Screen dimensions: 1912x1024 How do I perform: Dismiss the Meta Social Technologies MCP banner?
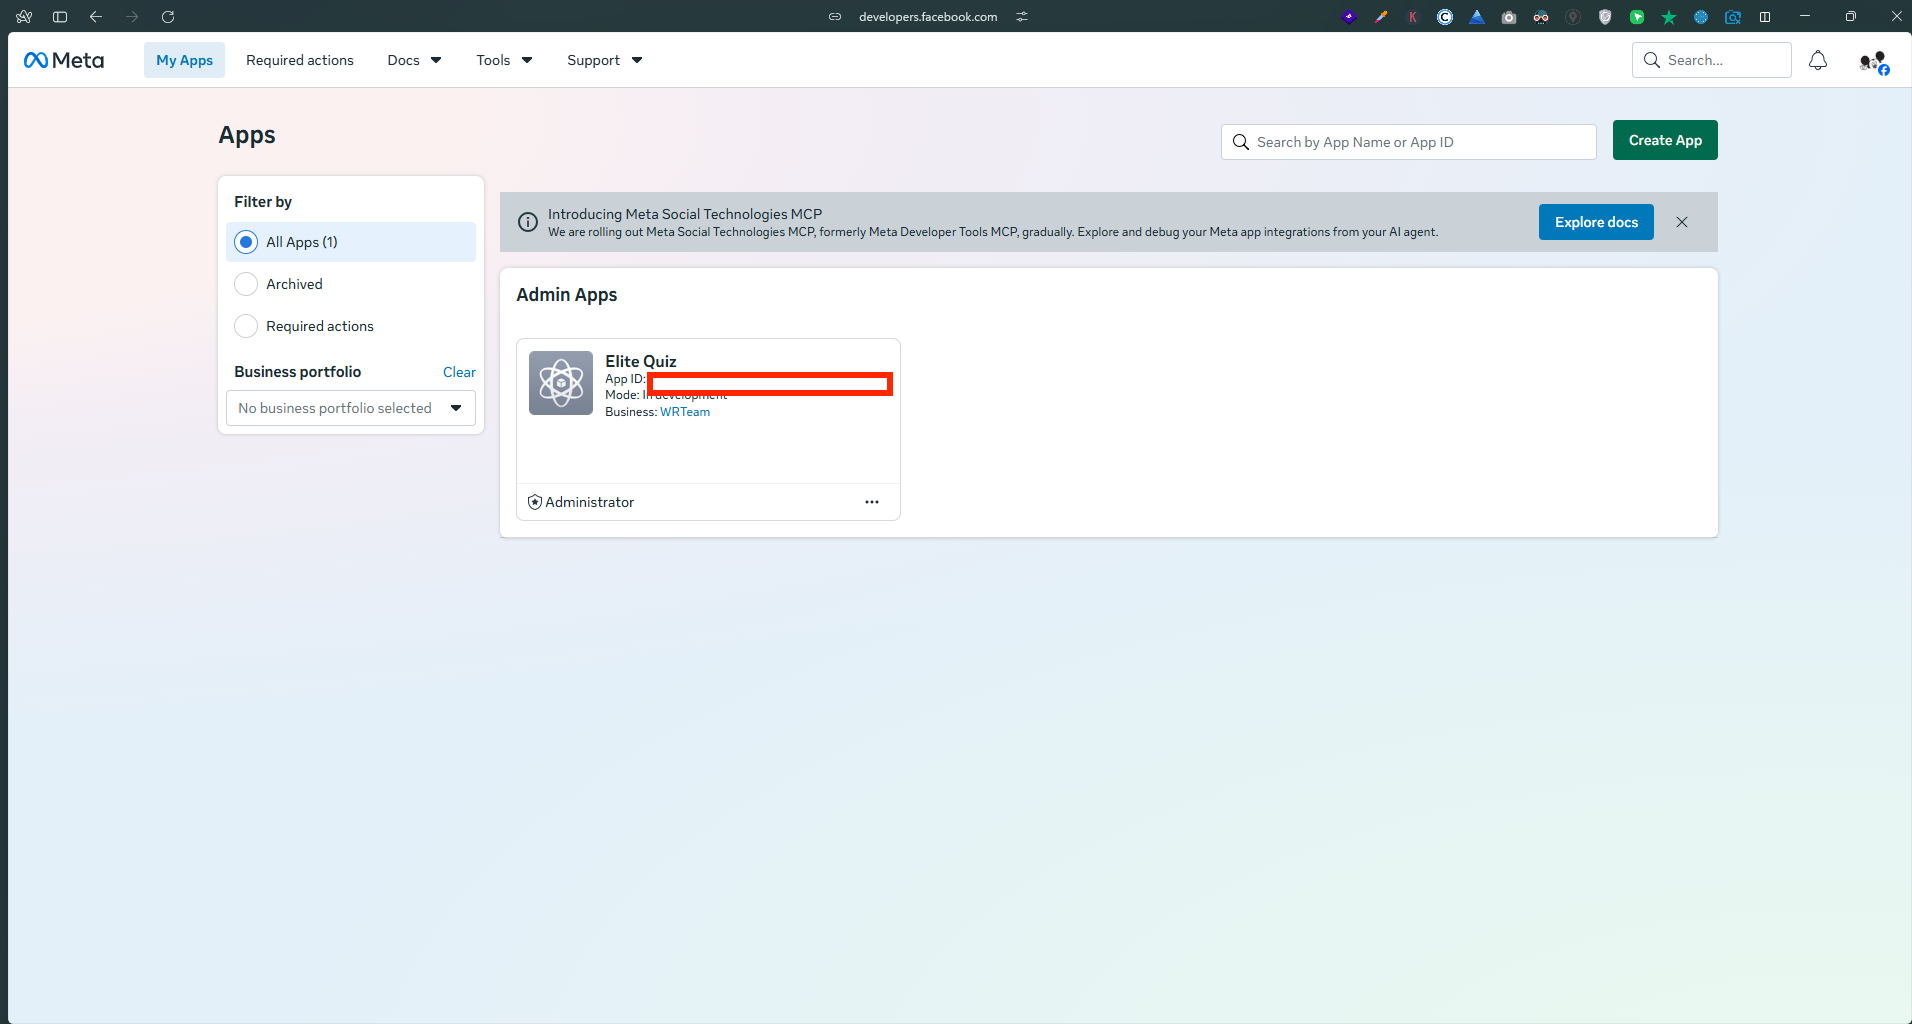[x=1682, y=222]
